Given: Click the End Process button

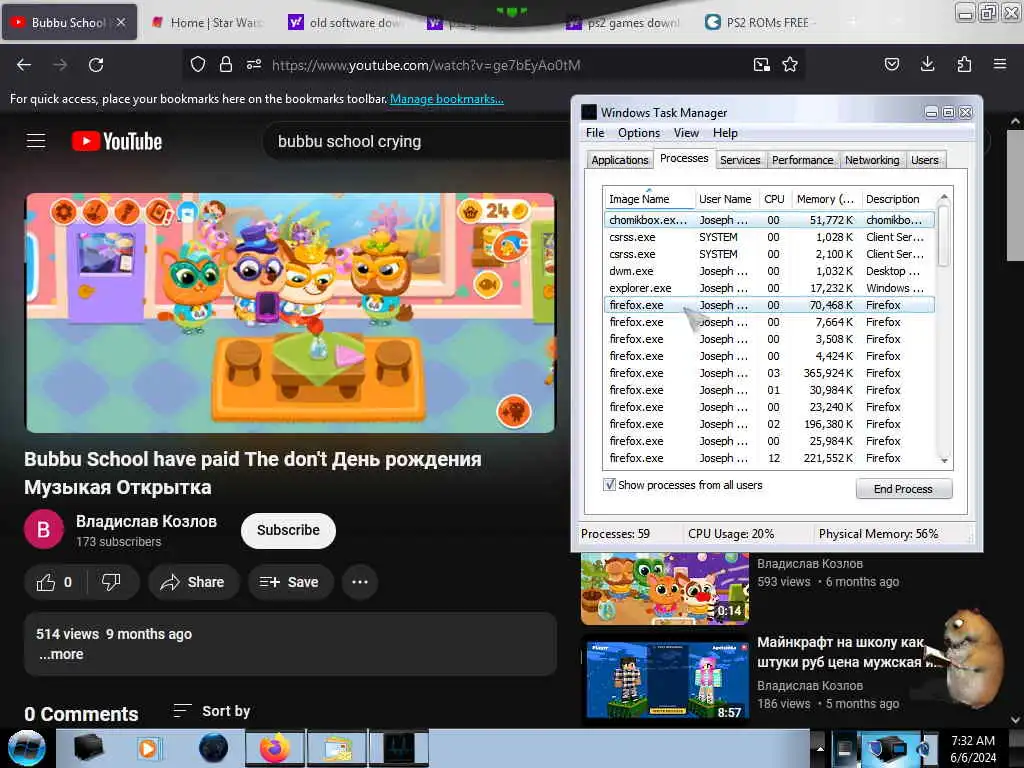Looking at the screenshot, I should click(x=904, y=488).
